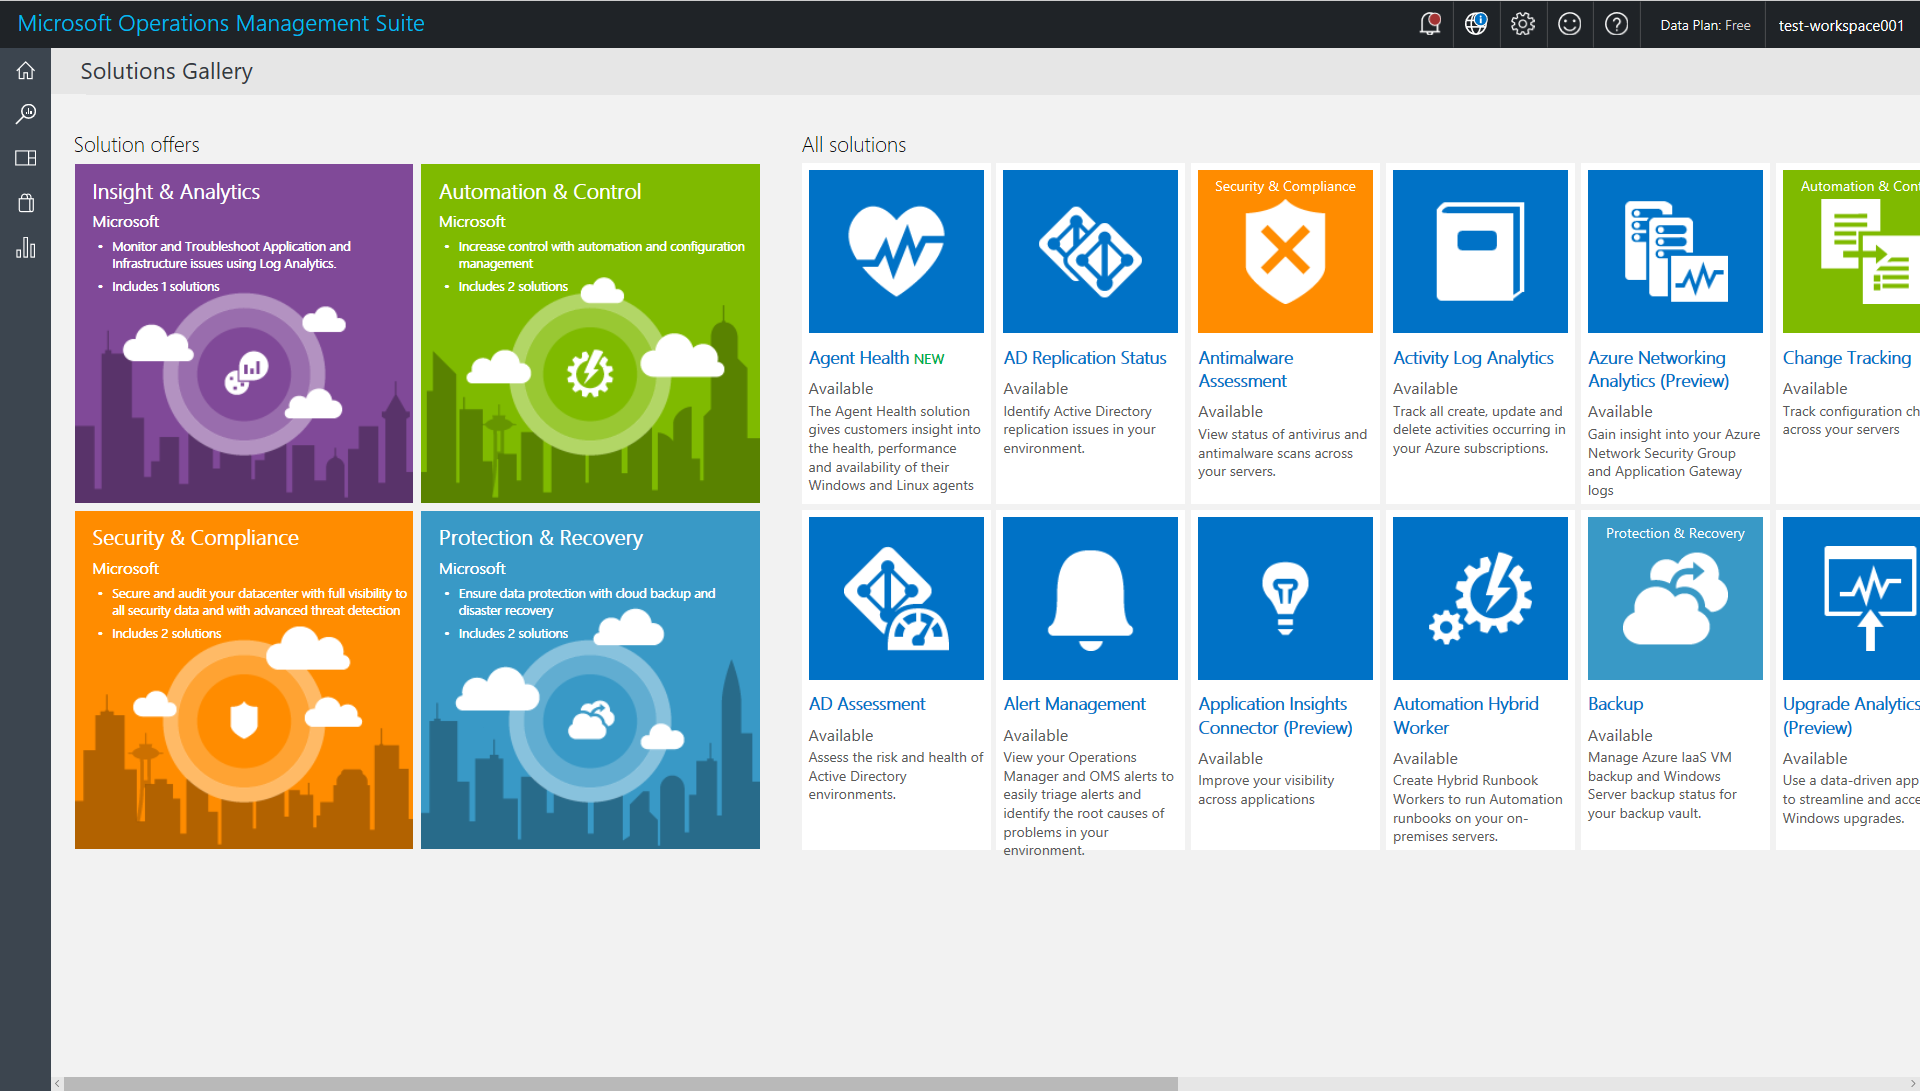Click the globe icon in header

tap(1476, 24)
